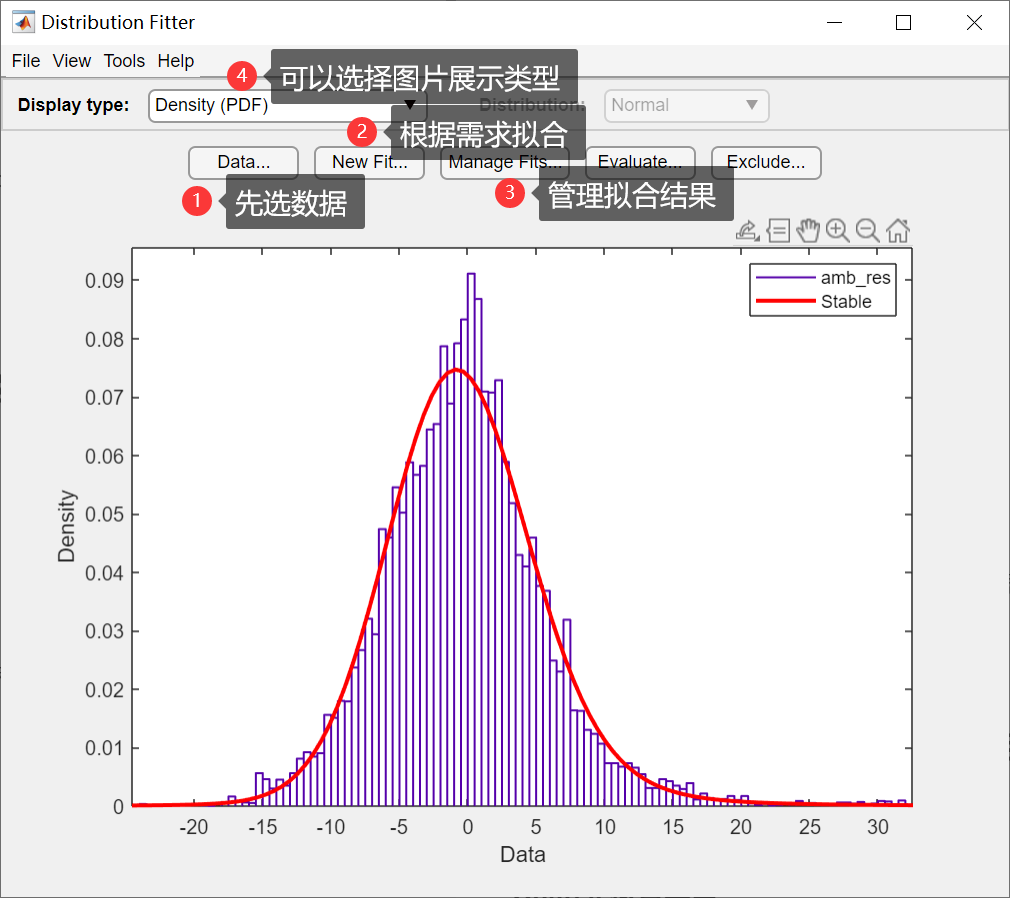
Task: Click the Exclude... button
Action: pyautogui.click(x=766, y=162)
